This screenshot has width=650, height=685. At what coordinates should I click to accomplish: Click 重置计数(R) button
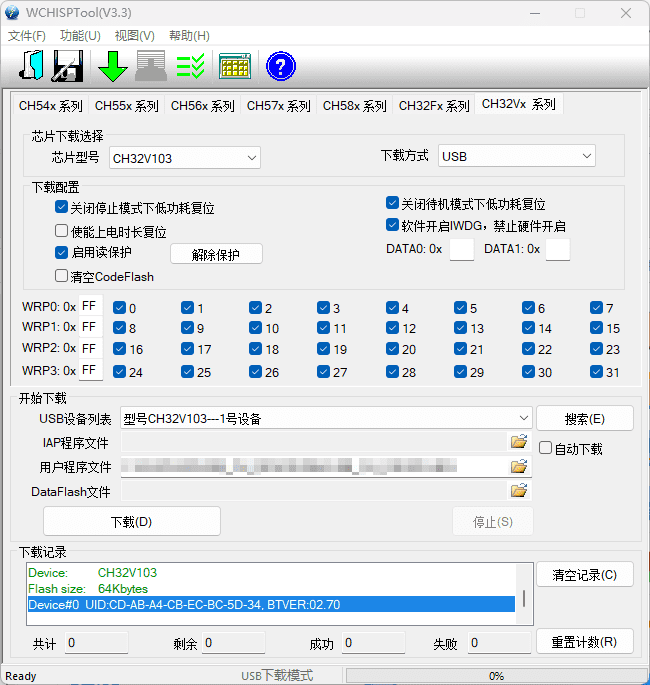click(x=585, y=641)
